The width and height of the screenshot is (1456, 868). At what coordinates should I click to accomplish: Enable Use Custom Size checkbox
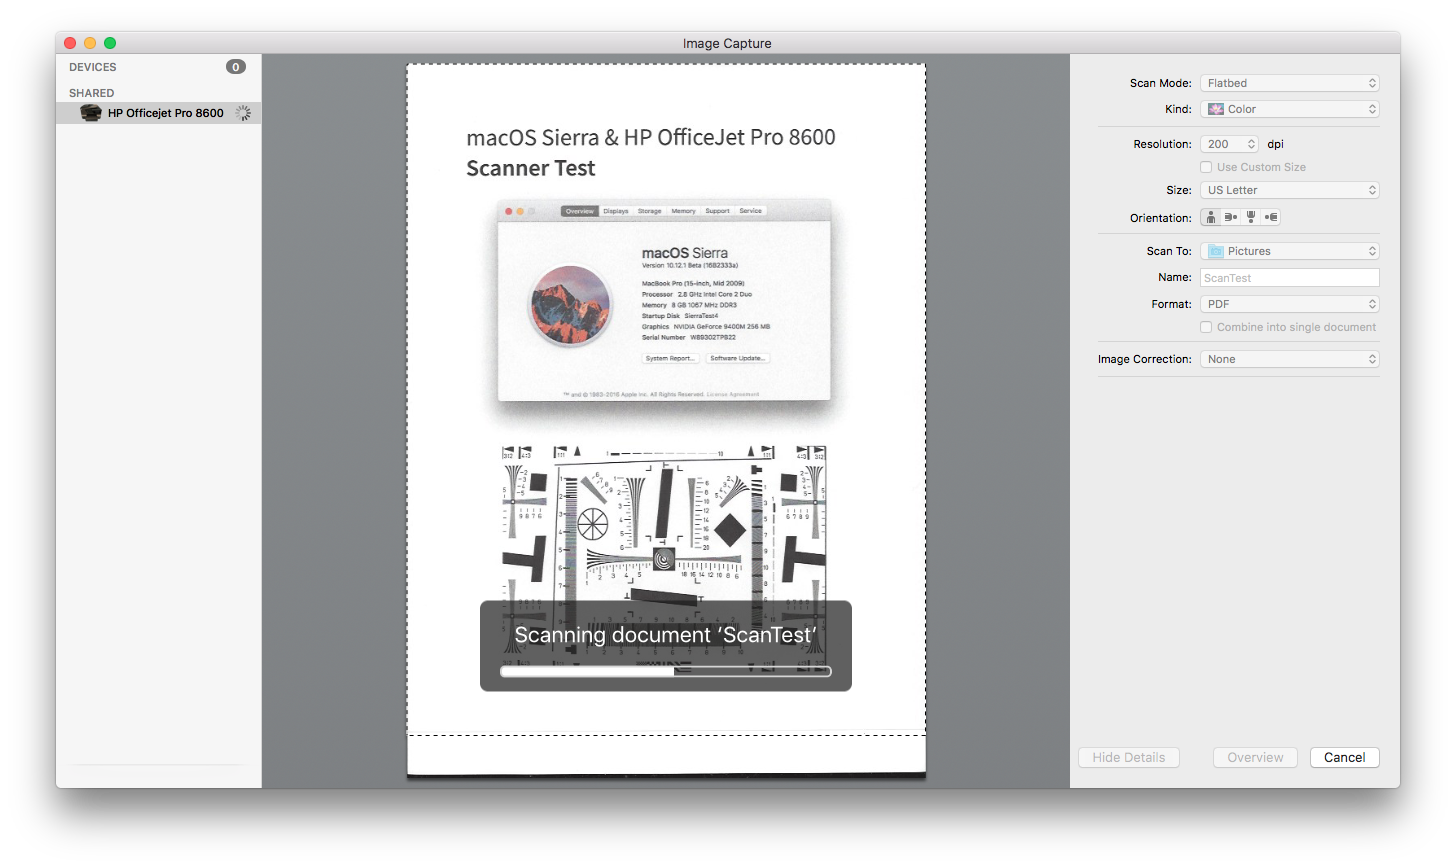pyautogui.click(x=1206, y=167)
